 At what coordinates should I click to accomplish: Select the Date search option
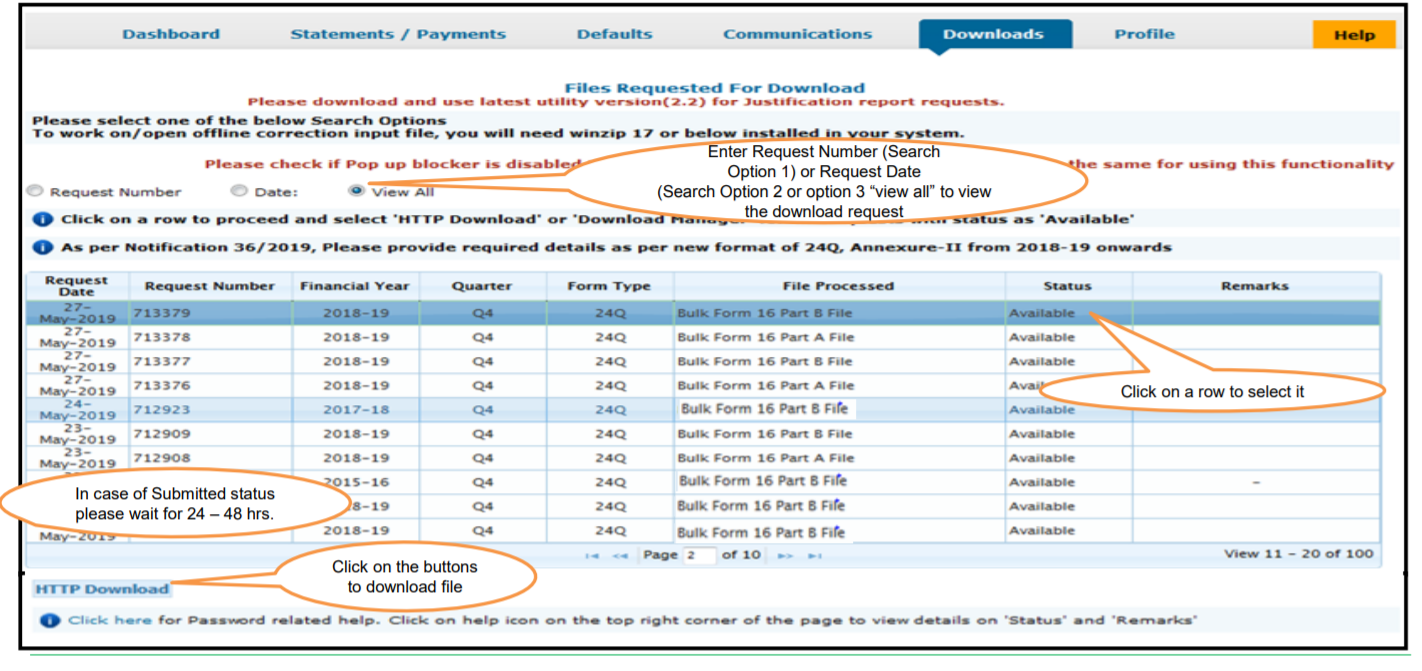point(239,190)
